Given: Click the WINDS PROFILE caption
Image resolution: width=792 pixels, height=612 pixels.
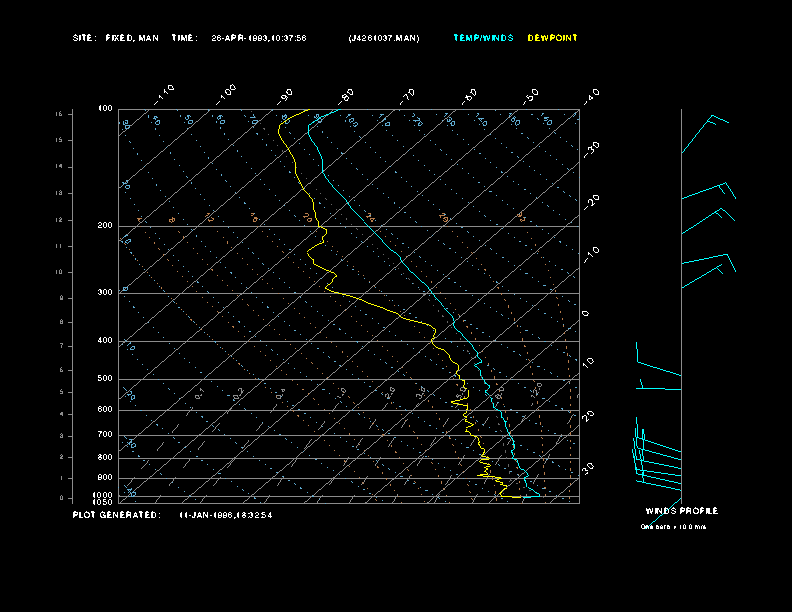Looking at the screenshot, I should pyautogui.click(x=681, y=511).
